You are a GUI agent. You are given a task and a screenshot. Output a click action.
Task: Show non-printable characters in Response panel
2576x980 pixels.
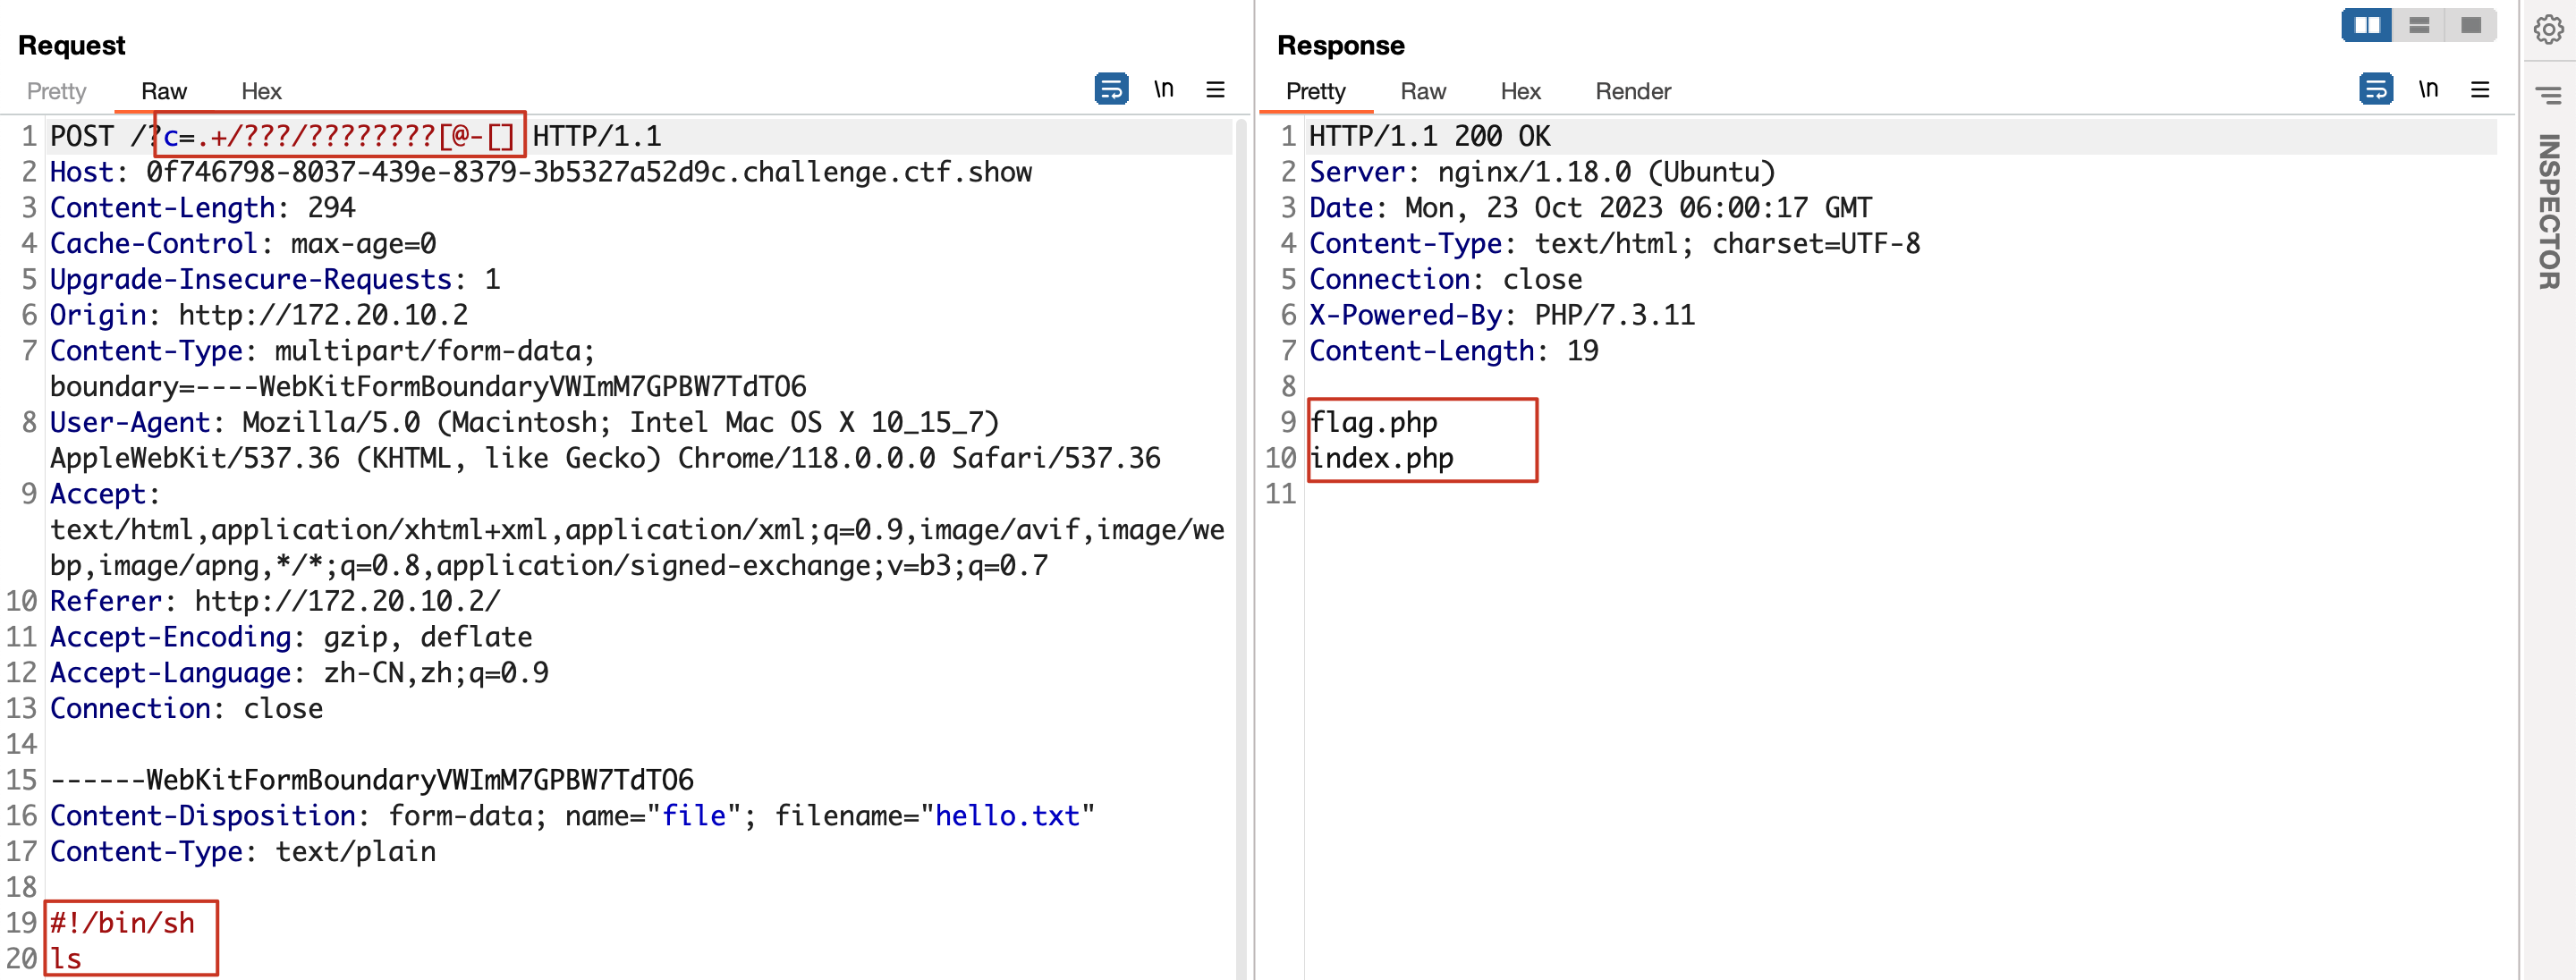(2428, 90)
